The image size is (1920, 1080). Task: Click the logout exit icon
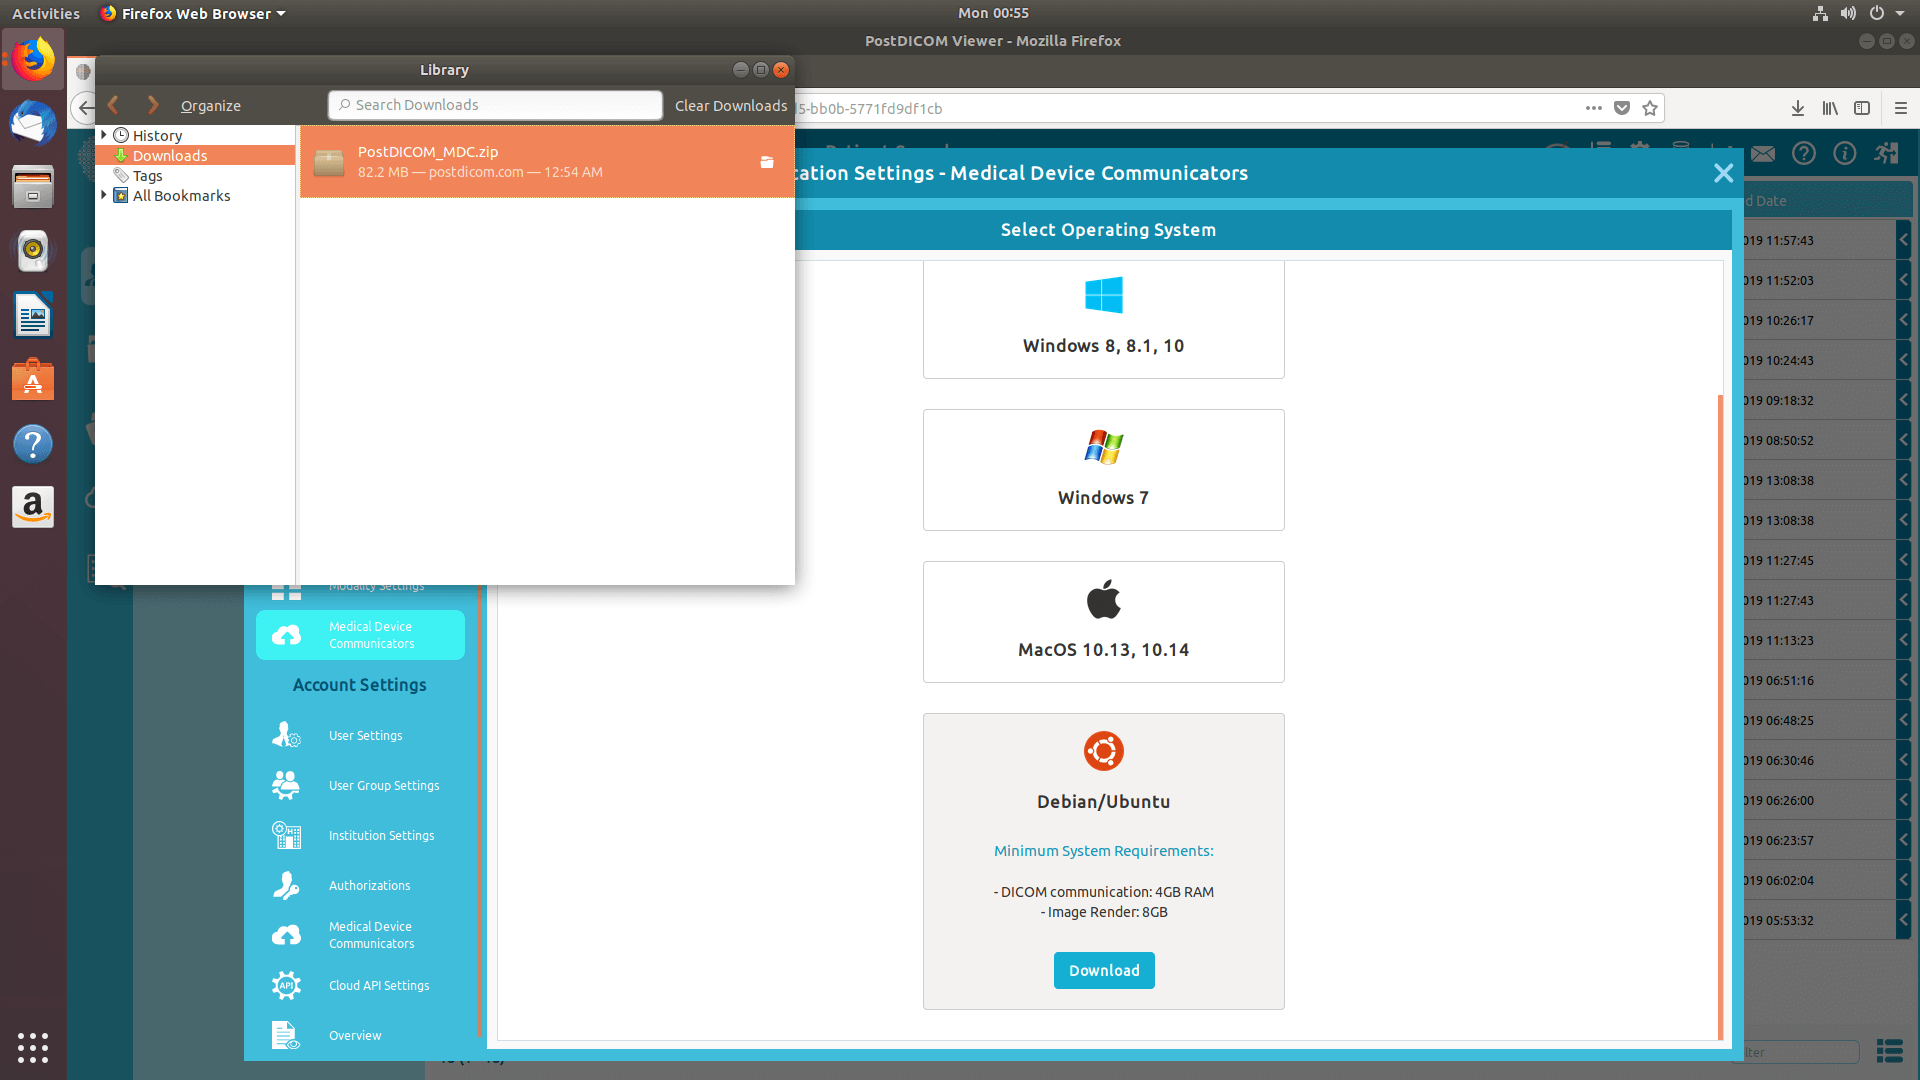(1885, 153)
